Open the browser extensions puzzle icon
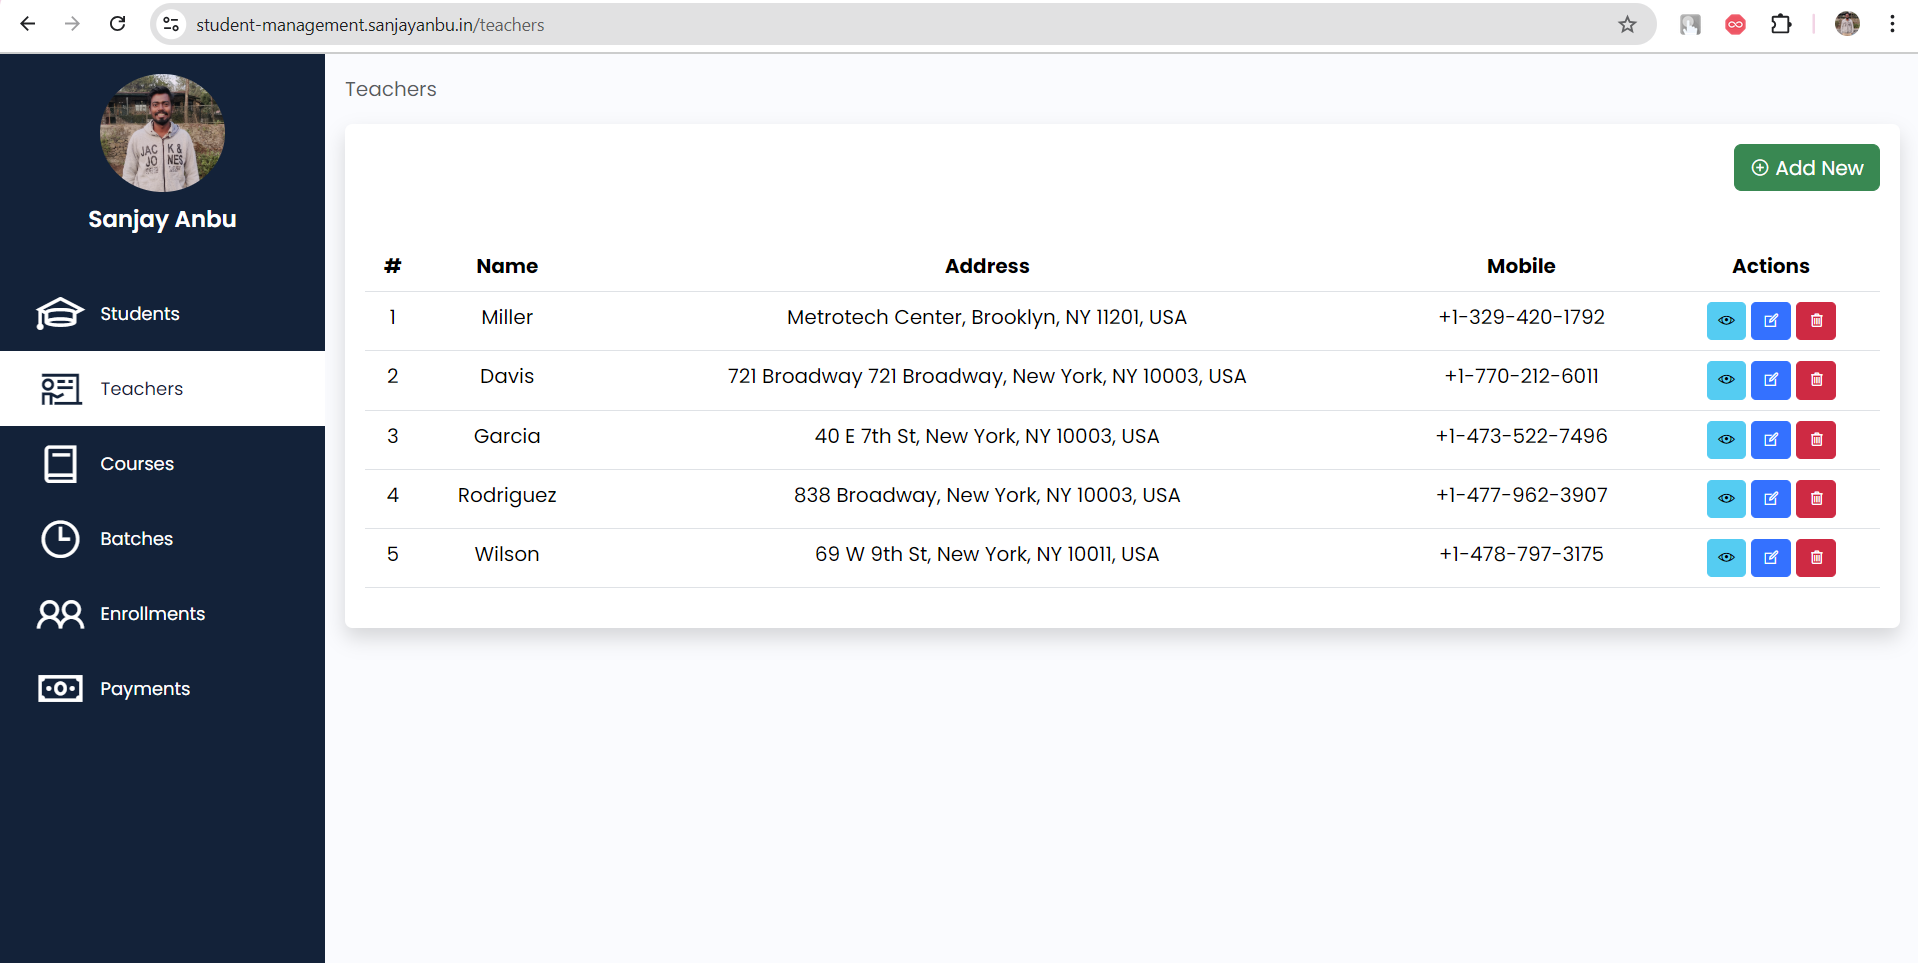 coord(1781,24)
